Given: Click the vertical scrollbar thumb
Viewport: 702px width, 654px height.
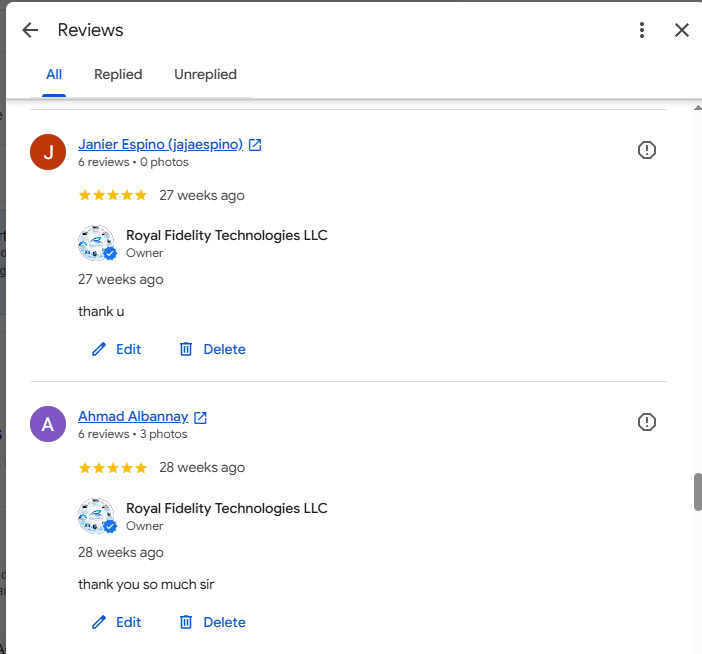Looking at the screenshot, I should (x=698, y=492).
